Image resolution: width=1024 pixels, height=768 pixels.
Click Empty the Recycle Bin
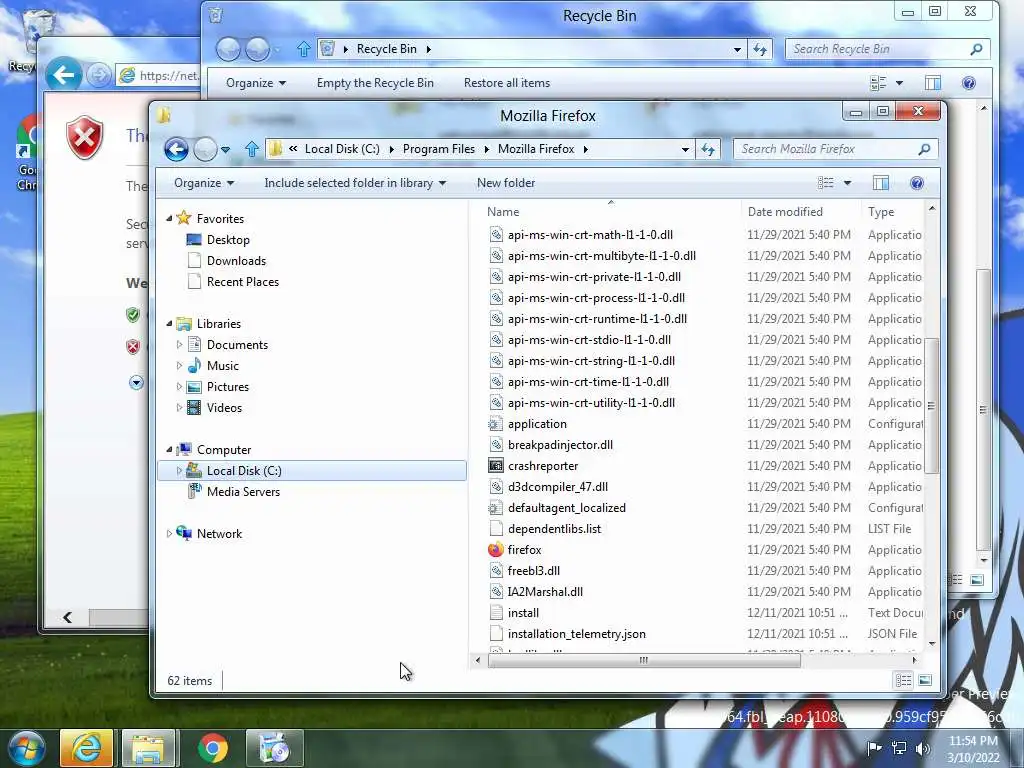tap(375, 83)
